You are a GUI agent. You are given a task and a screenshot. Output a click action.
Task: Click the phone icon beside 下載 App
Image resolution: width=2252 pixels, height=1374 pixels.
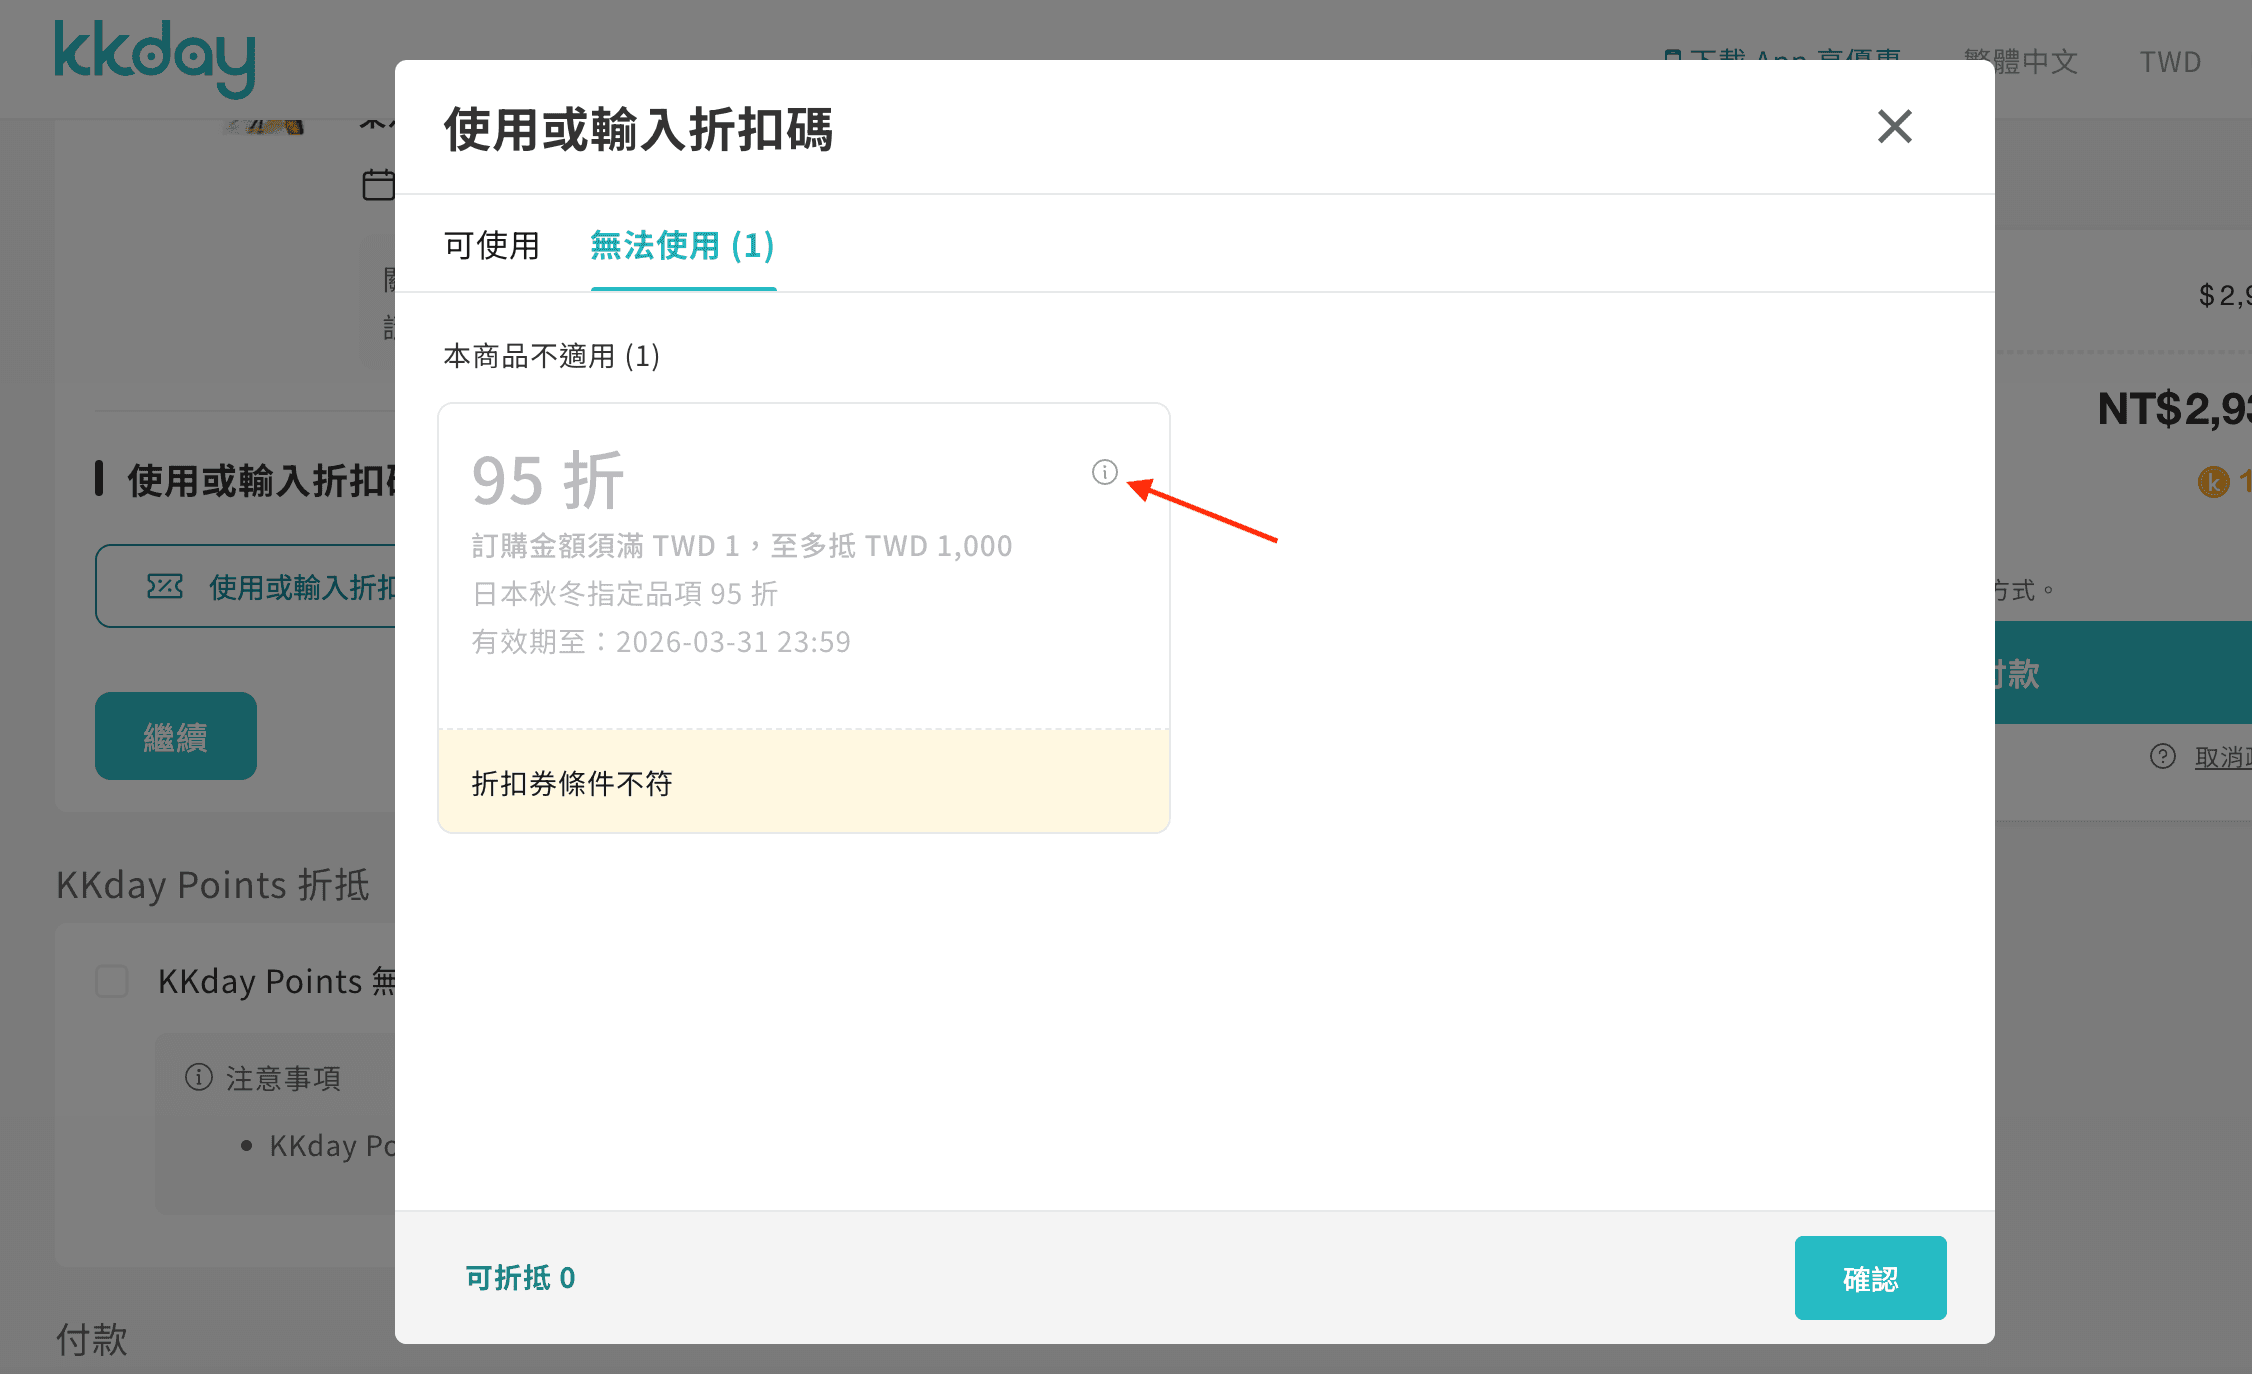pyautogui.click(x=1675, y=57)
